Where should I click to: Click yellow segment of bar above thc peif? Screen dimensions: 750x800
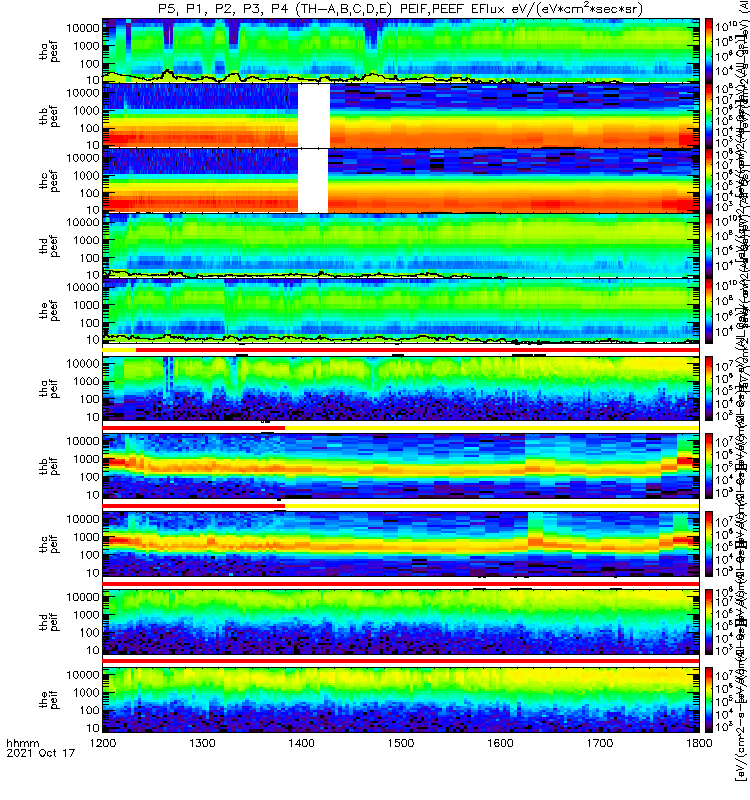pyautogui.click(x=492, y=506)
